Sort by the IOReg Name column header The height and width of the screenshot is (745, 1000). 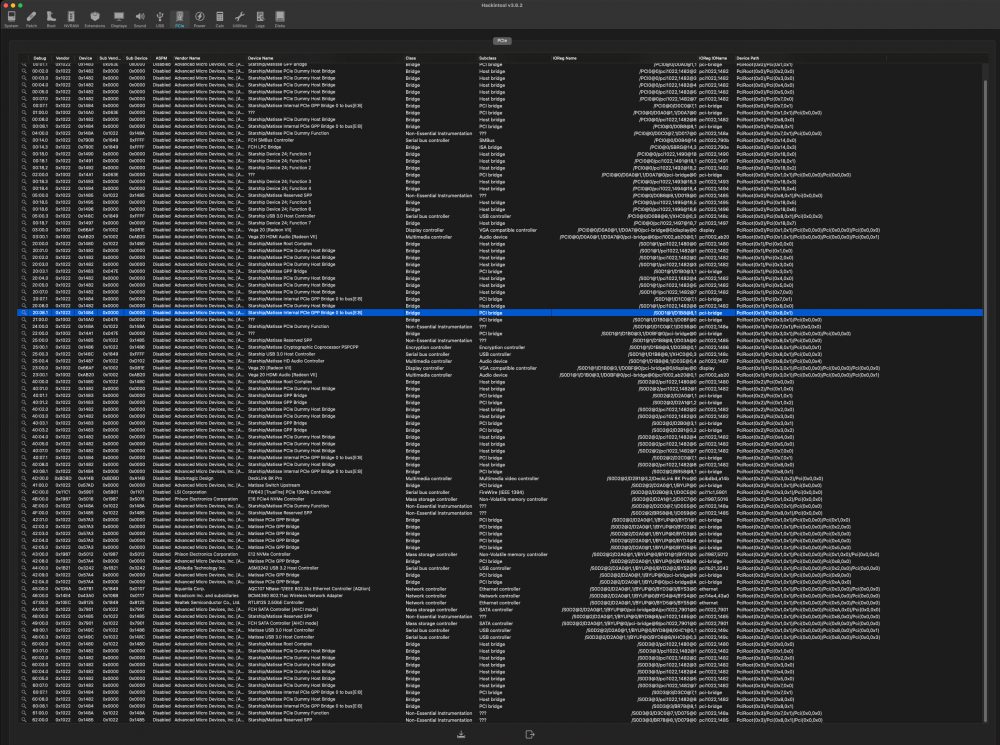tap(624, 58)
